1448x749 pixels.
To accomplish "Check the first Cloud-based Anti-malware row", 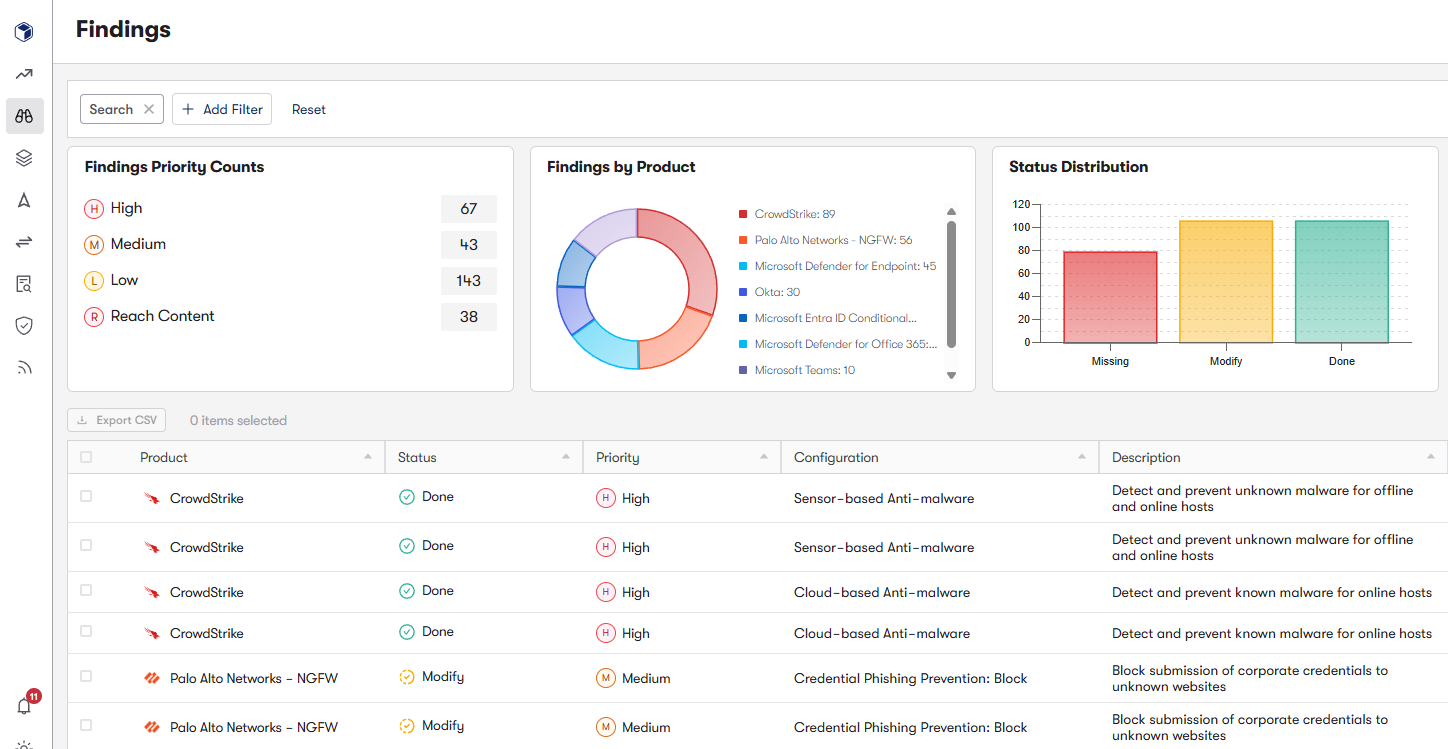I will [86, 590].
